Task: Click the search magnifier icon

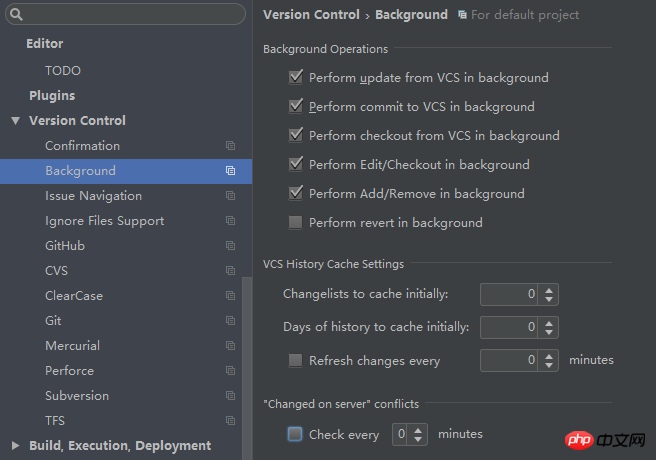Action: coord(16,15)
